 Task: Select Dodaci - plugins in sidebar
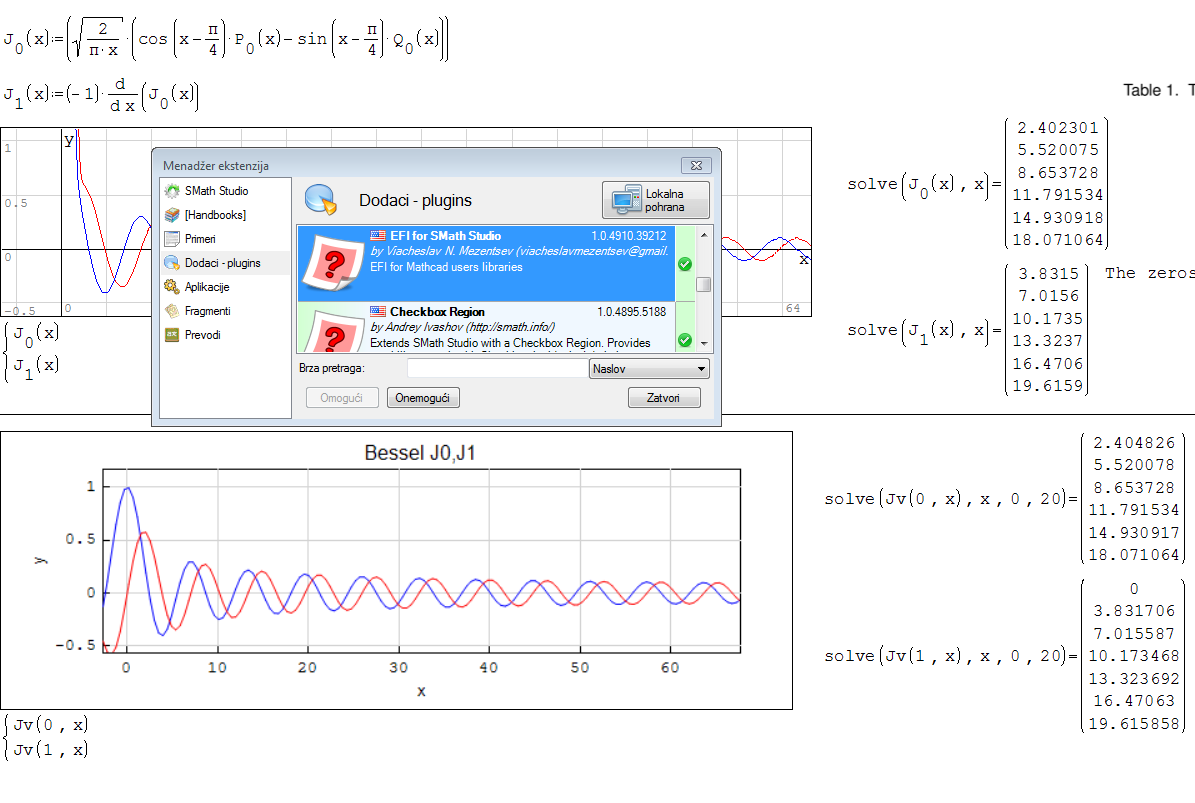pyautogui.click(x=222, y=263)
